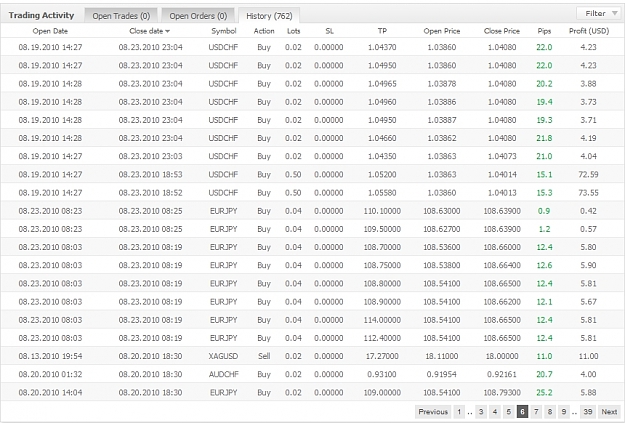This screenshot has width=625, height=423.
Task: Switch to the Open Trades (0) tab
Action: tap(121, 16)
